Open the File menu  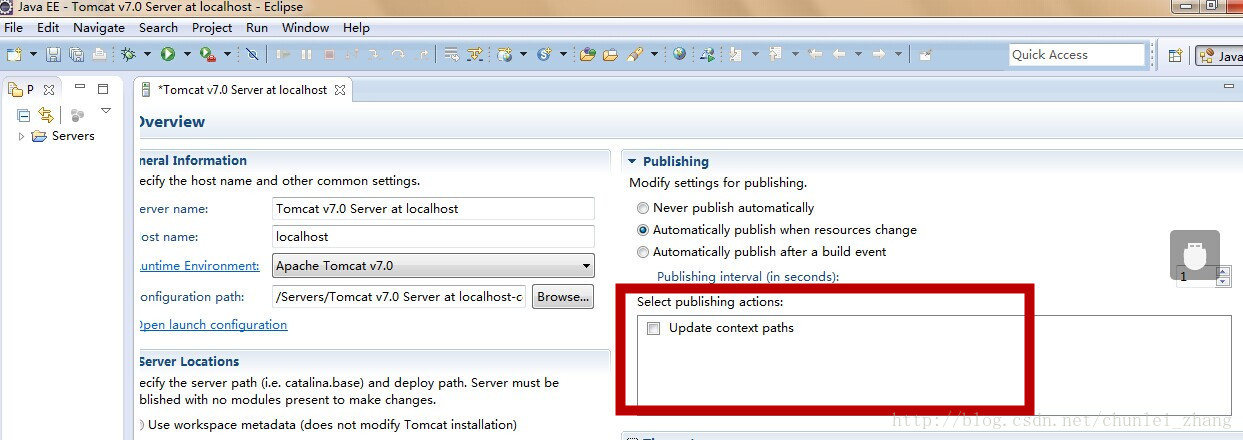pos(13,27)
